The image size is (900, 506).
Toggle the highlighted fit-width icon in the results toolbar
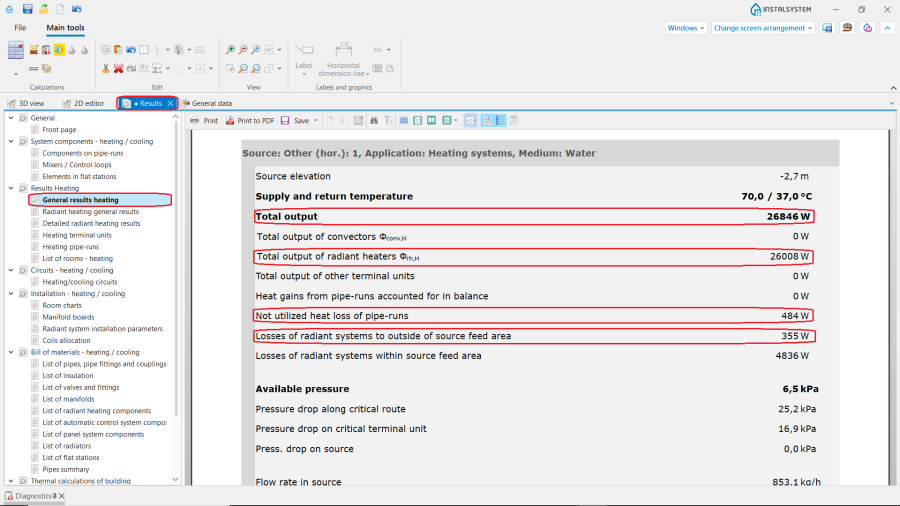[470, 120]
